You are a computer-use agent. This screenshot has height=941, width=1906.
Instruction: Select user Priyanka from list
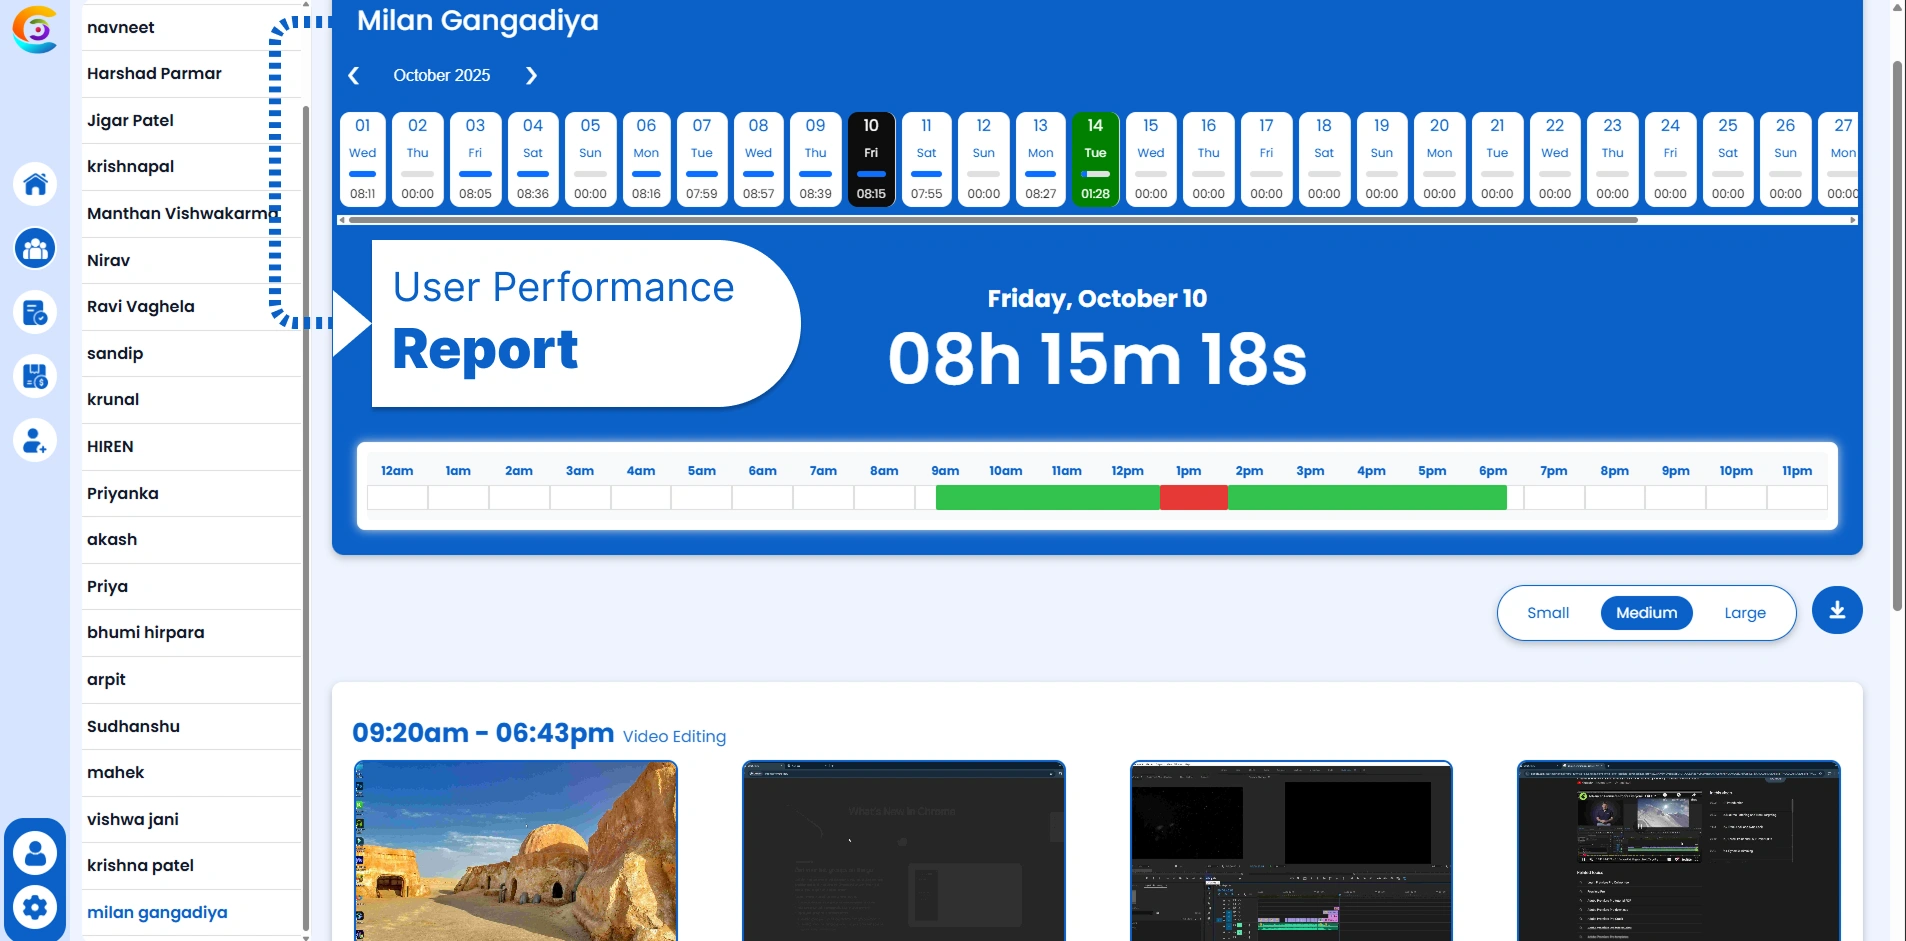pyautogui.click(x=123, y=493)
